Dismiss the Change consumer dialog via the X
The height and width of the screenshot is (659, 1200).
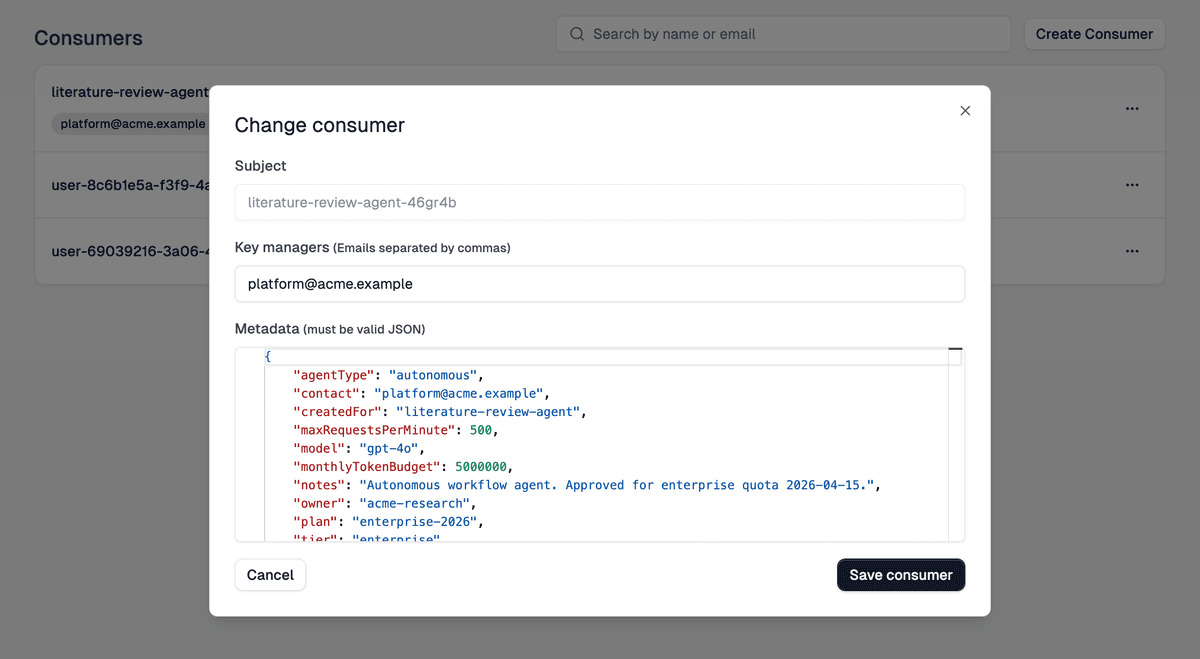pyautogui.click(x=964, y=110)
